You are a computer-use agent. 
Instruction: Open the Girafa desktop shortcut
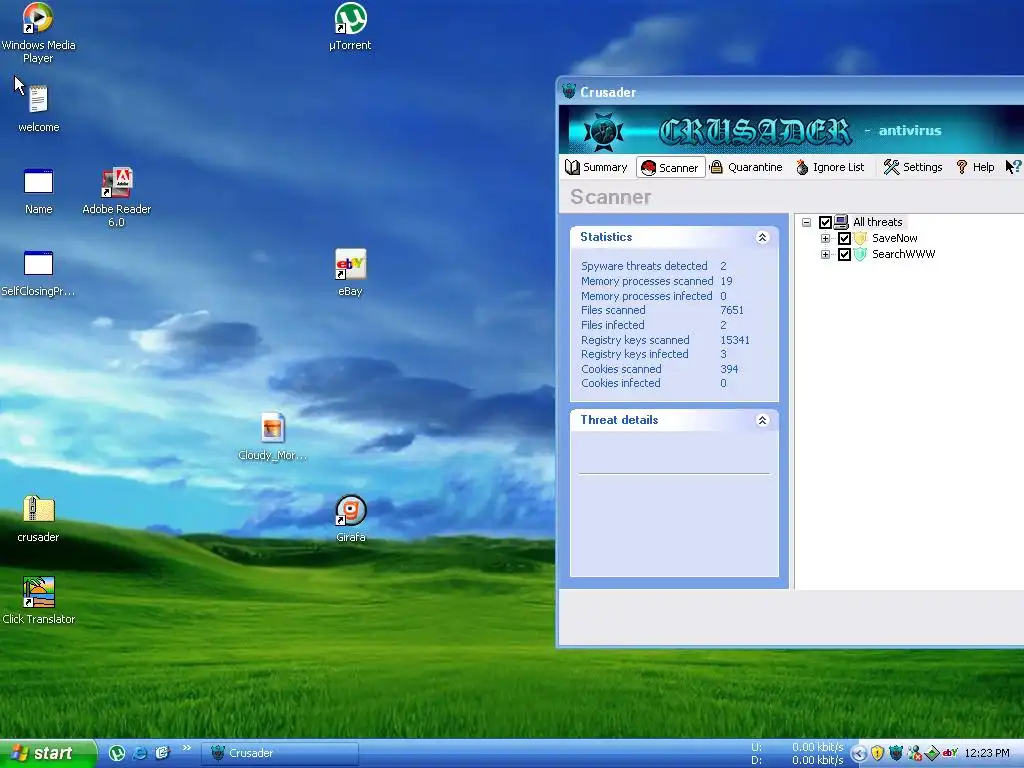click(351, 519)
